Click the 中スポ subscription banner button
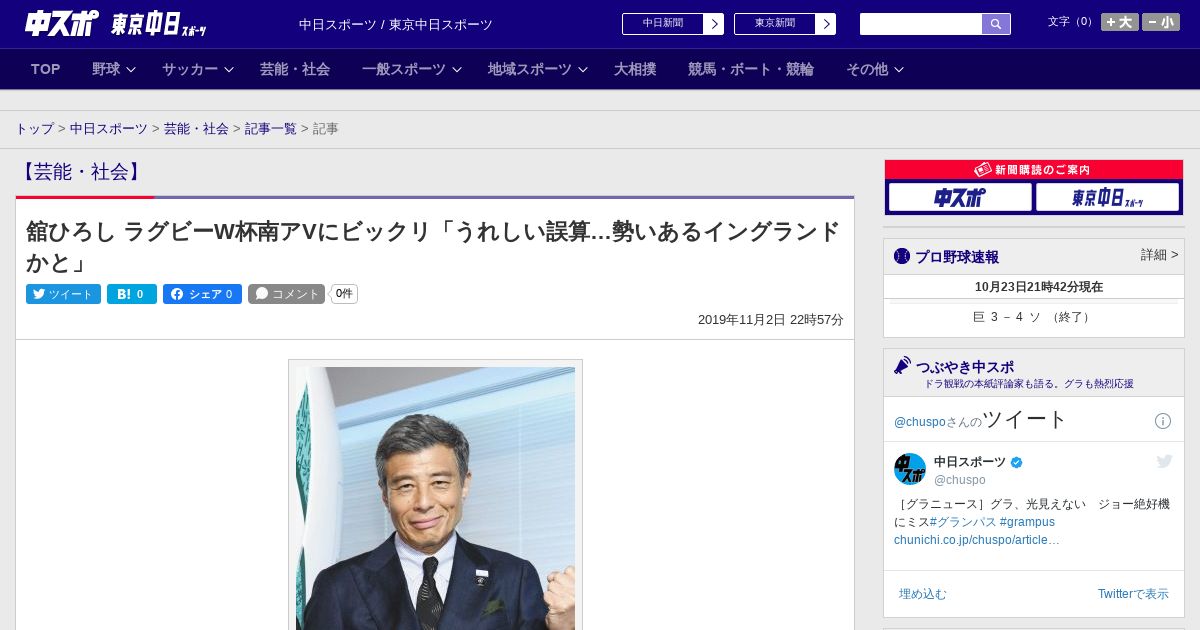Viewport: 1200px width, 630px height. 960,198
